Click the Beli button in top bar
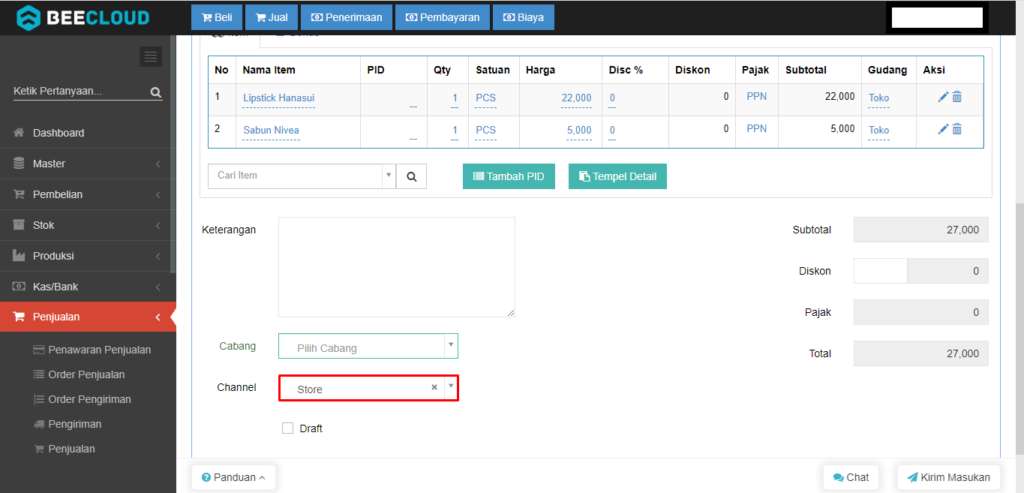This screenshot has width=1024, height=493. tap(217, 18)
